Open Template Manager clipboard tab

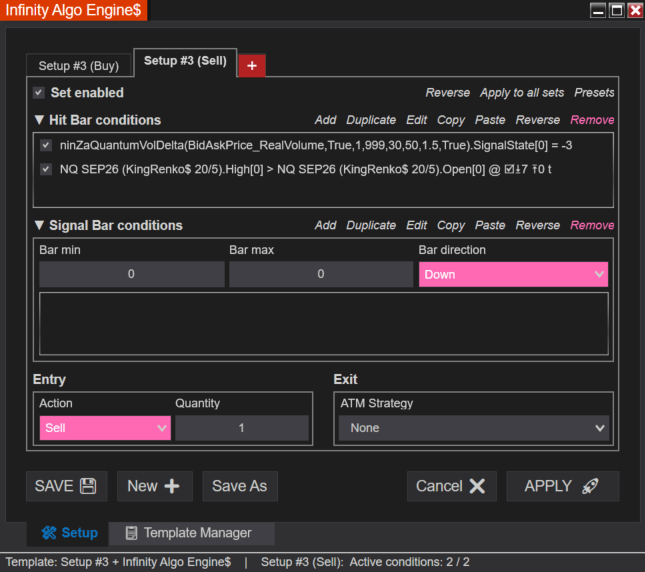coord(188,533)
